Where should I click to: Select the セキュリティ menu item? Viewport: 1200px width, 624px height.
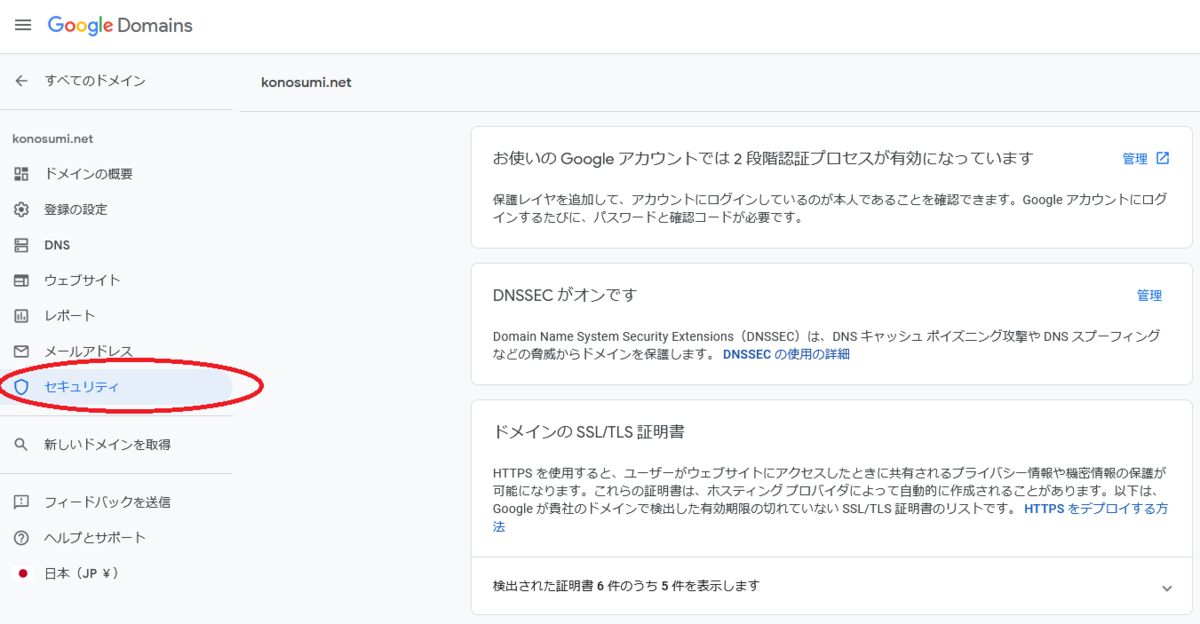tap(116, 387)
